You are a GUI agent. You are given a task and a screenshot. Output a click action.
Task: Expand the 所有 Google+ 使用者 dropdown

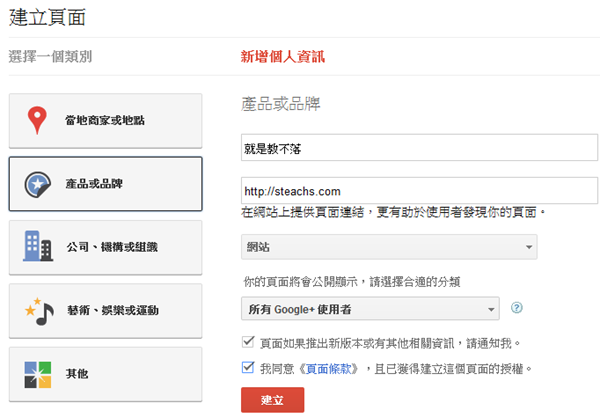point(370,308)
